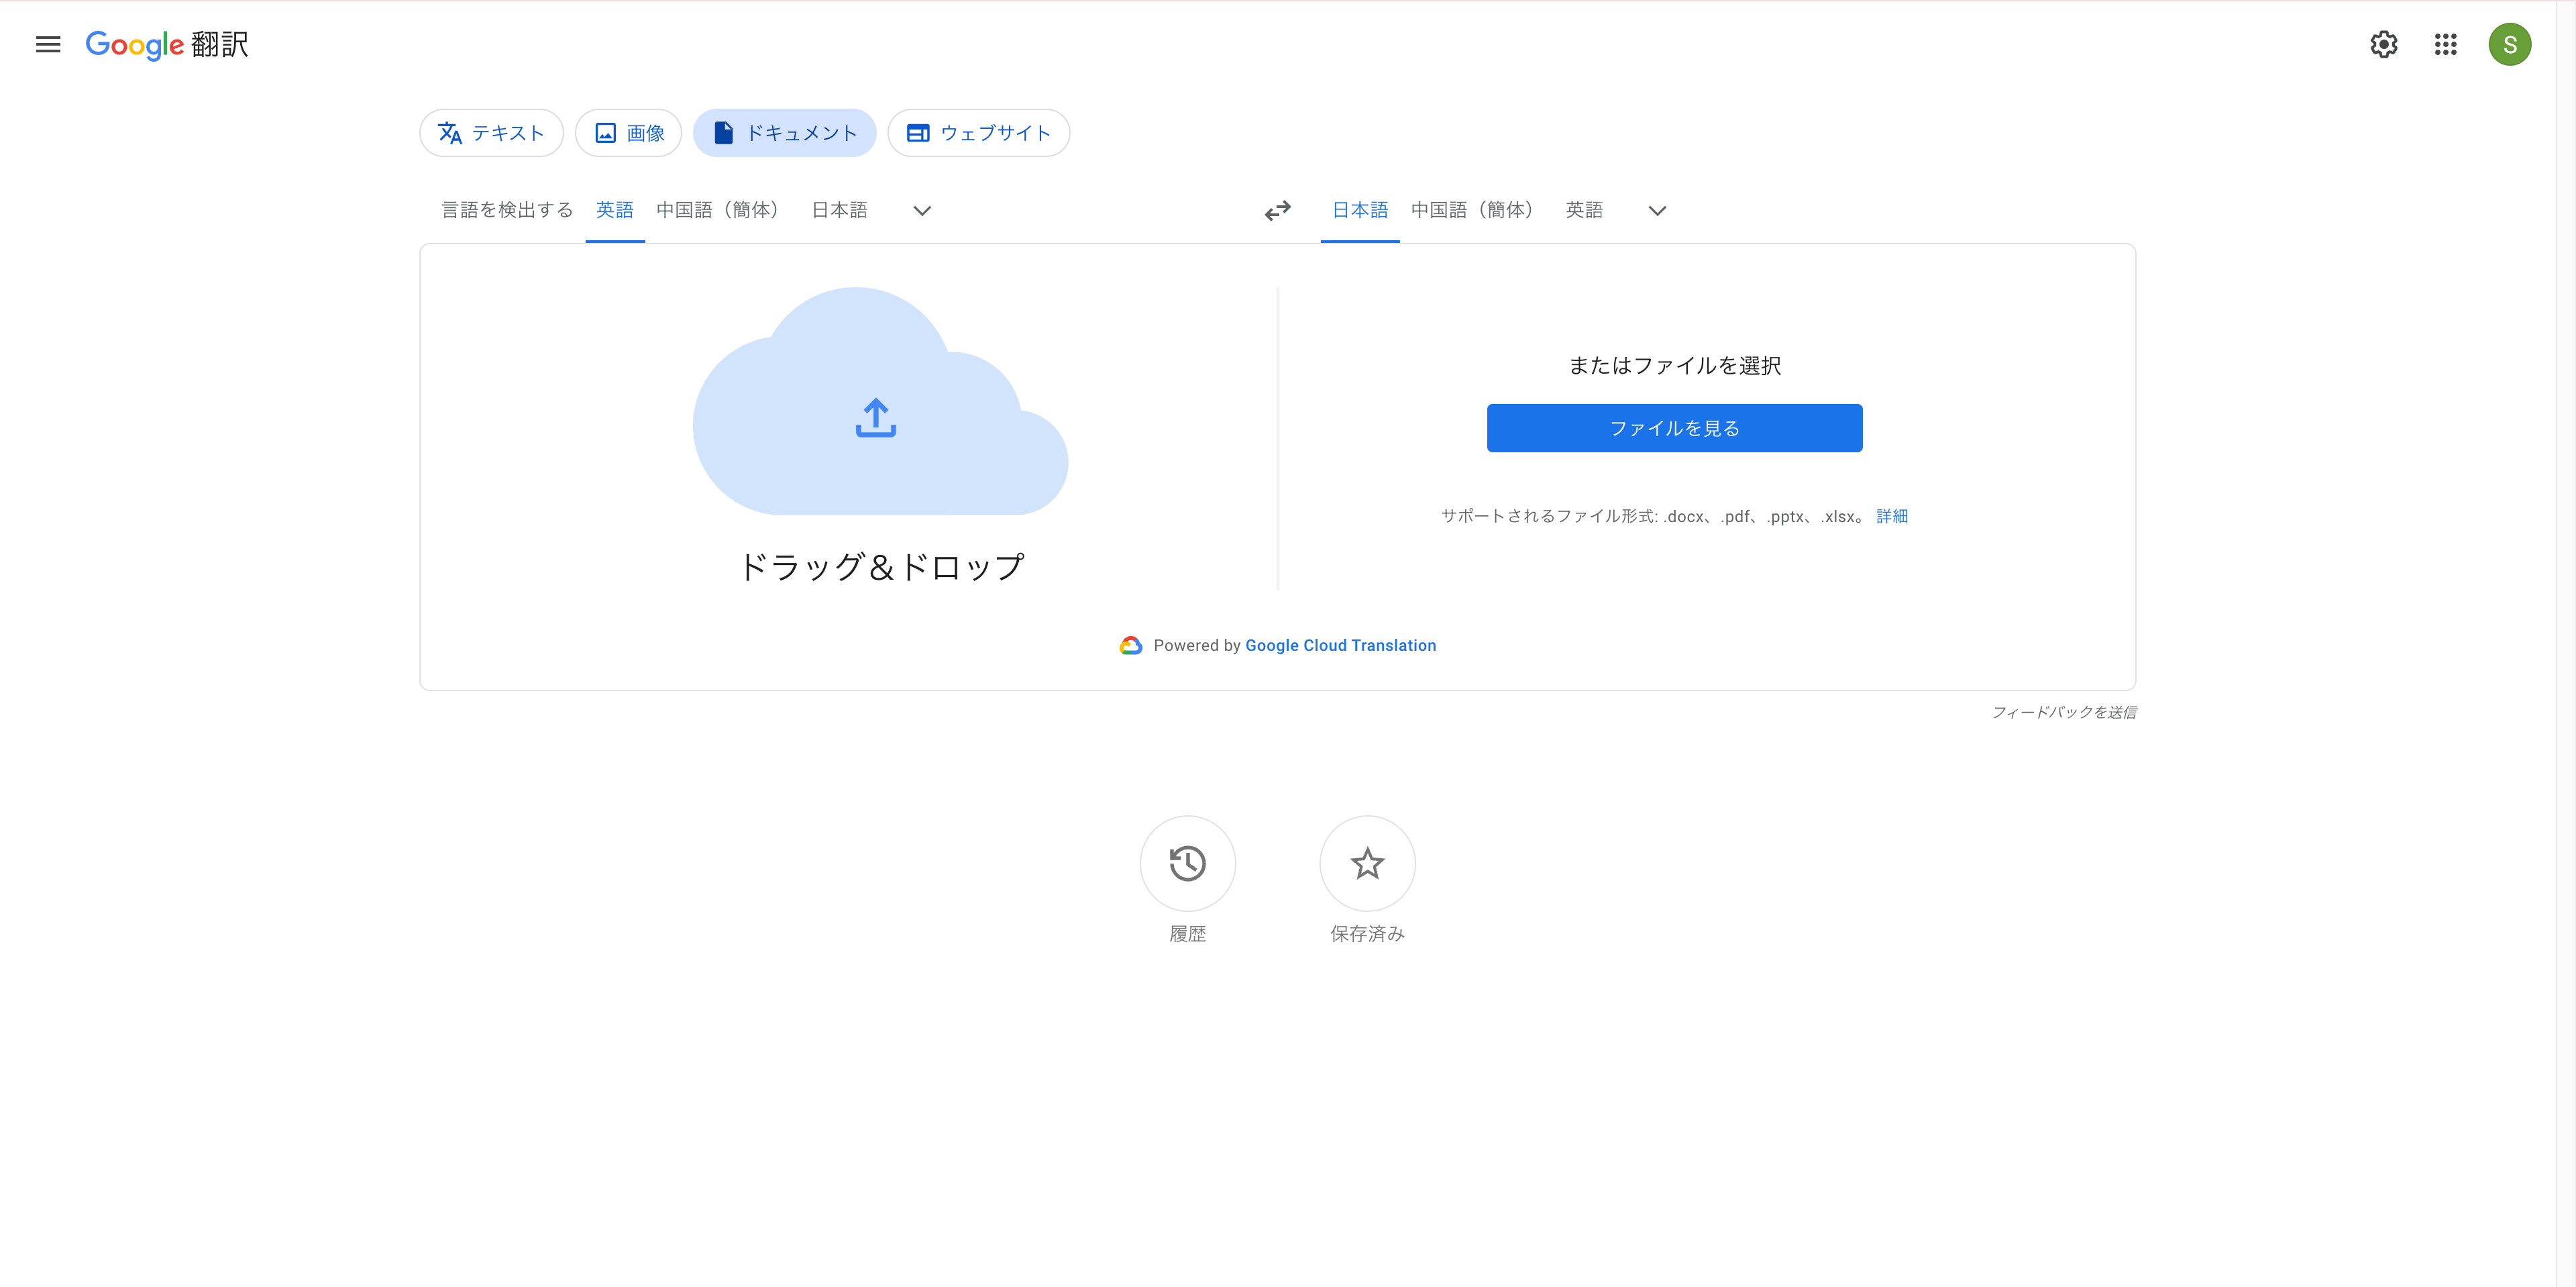
Task: Set target language to 英語
Action: point(1584,210)
